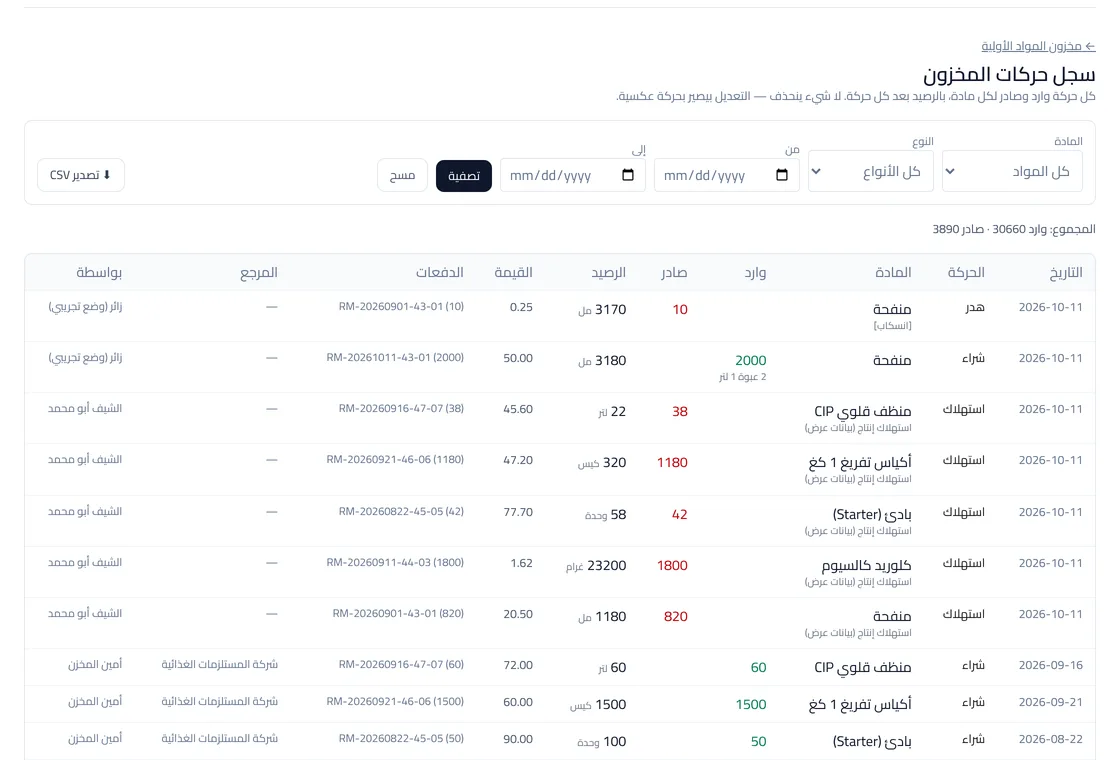
Task: Click the التاريخ column header
Action: click(1066, 272)
